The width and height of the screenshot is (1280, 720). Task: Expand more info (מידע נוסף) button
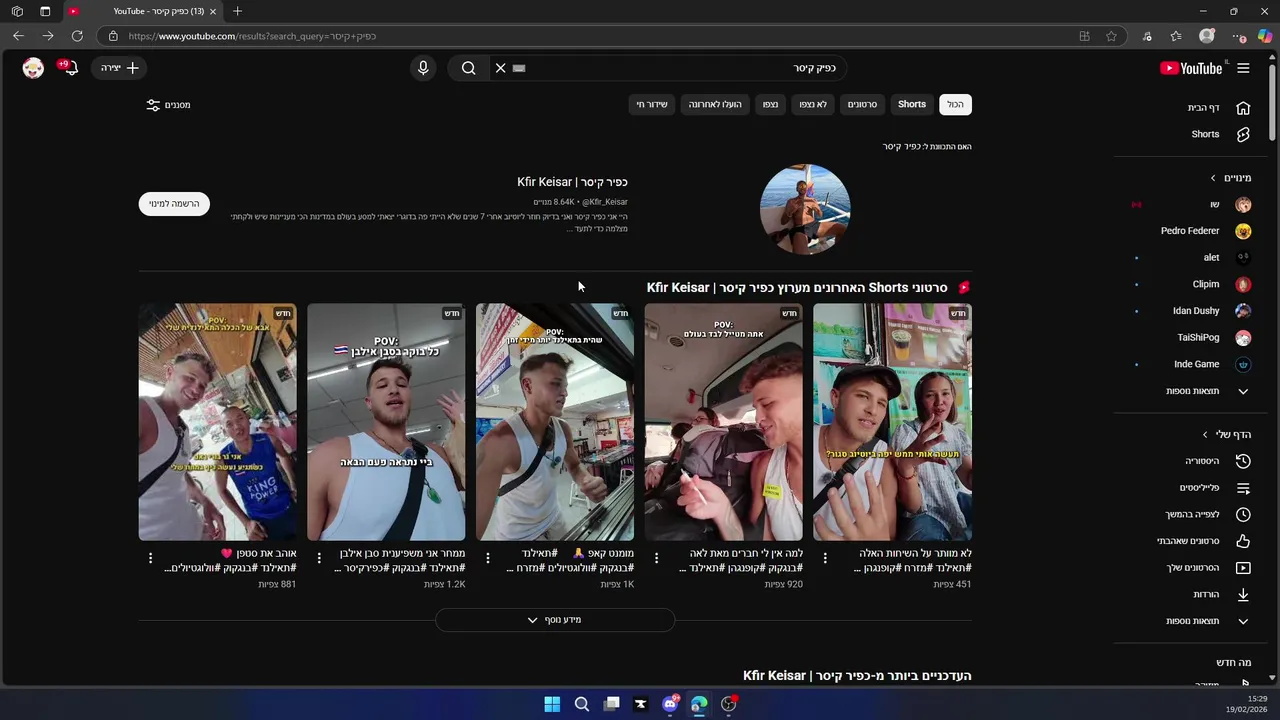[x=555, y=620]
